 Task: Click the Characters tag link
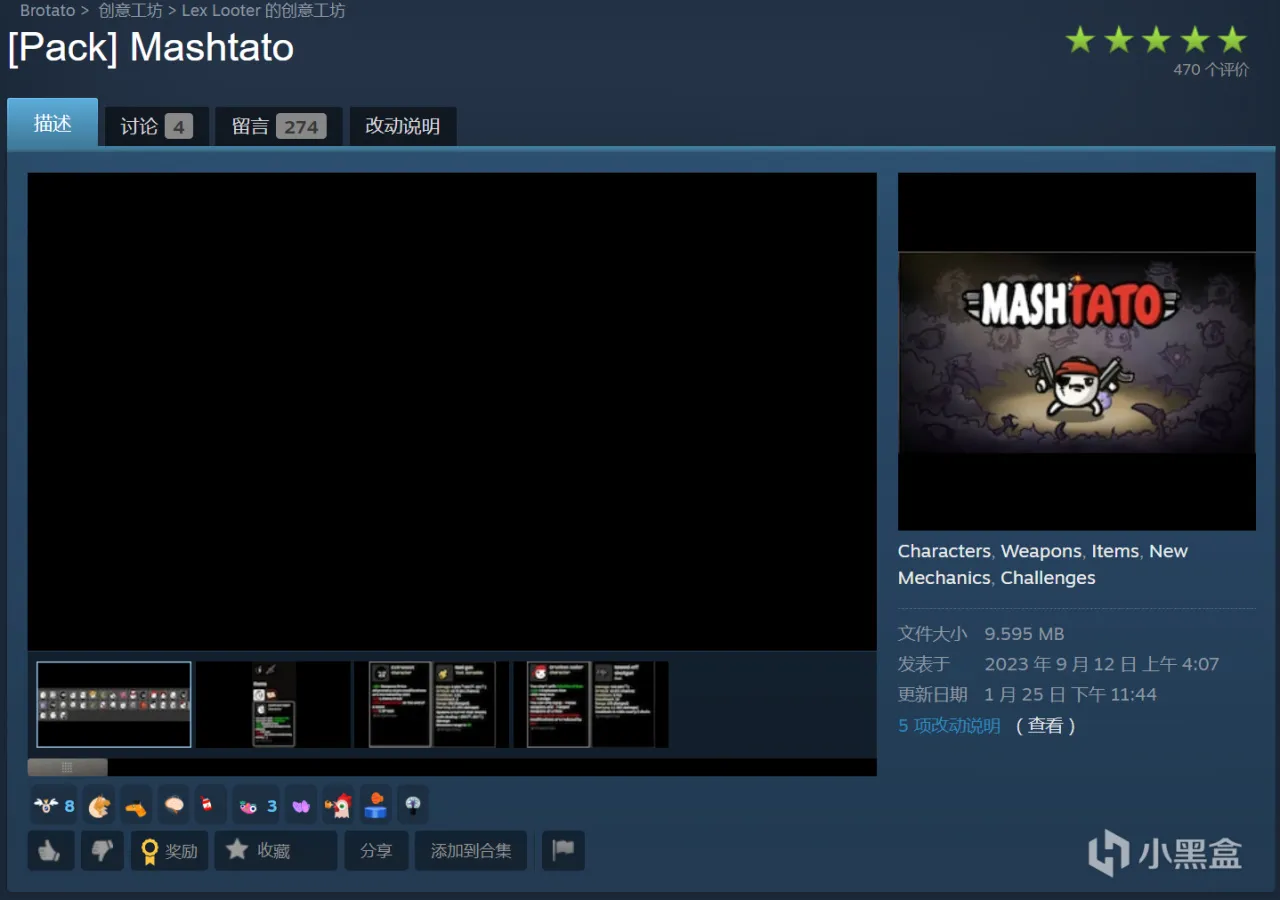coord(944,551)
